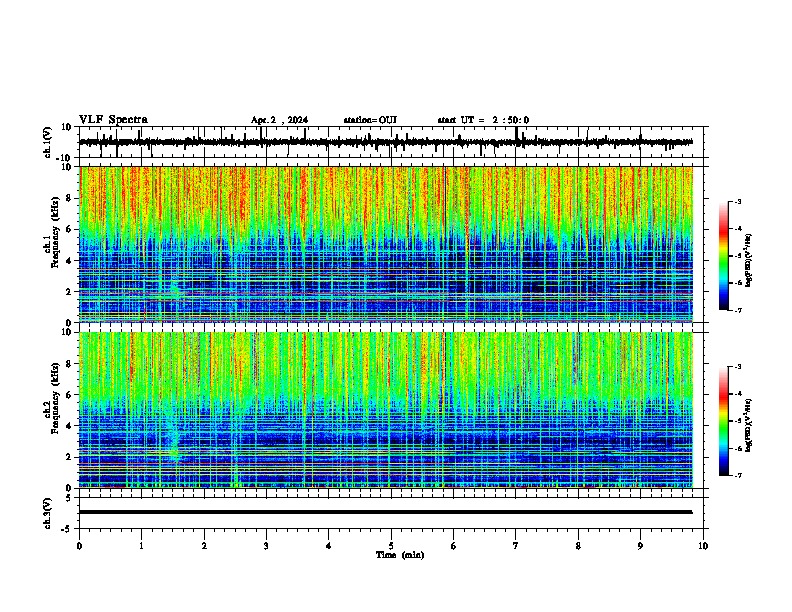Click the "Time (min)" axis title
Viewport: 792px width, 612px height.
pos(400,555)
